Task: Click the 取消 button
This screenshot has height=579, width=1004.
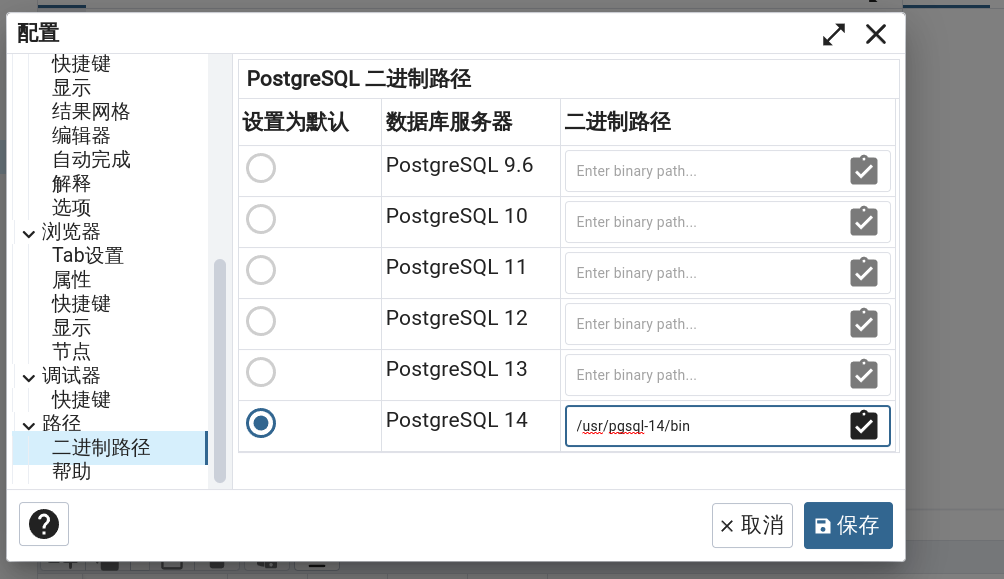Action: click(x=752, y=526)
